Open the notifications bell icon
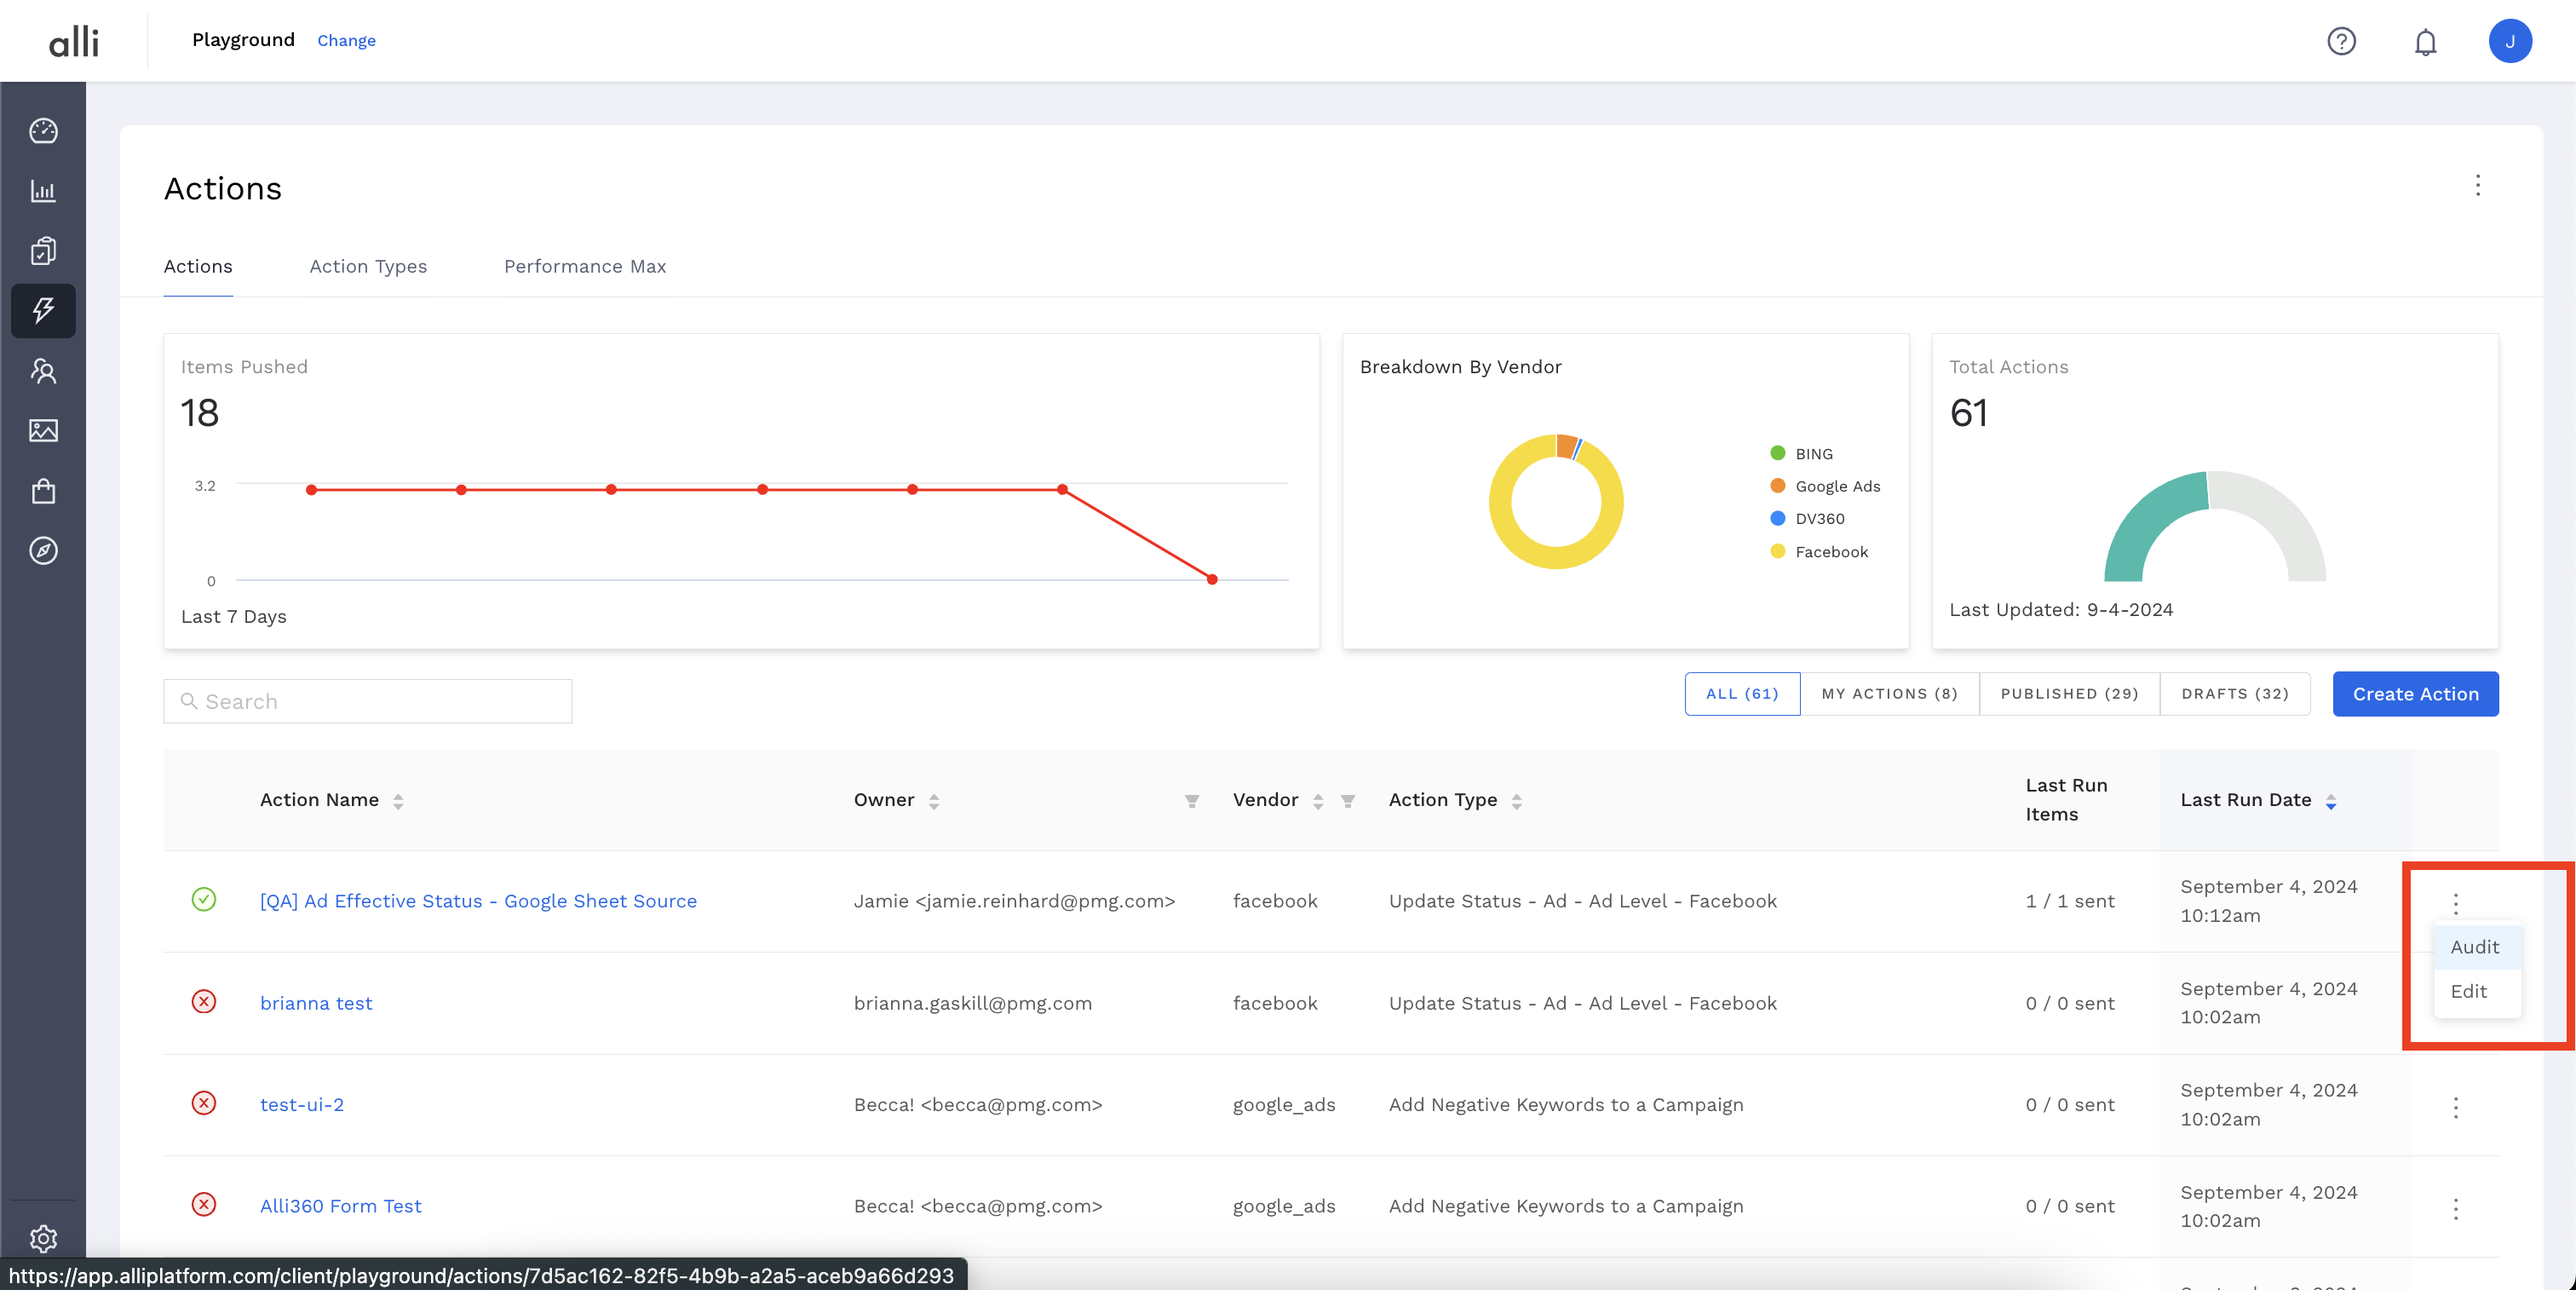 tap(2425, 42)
